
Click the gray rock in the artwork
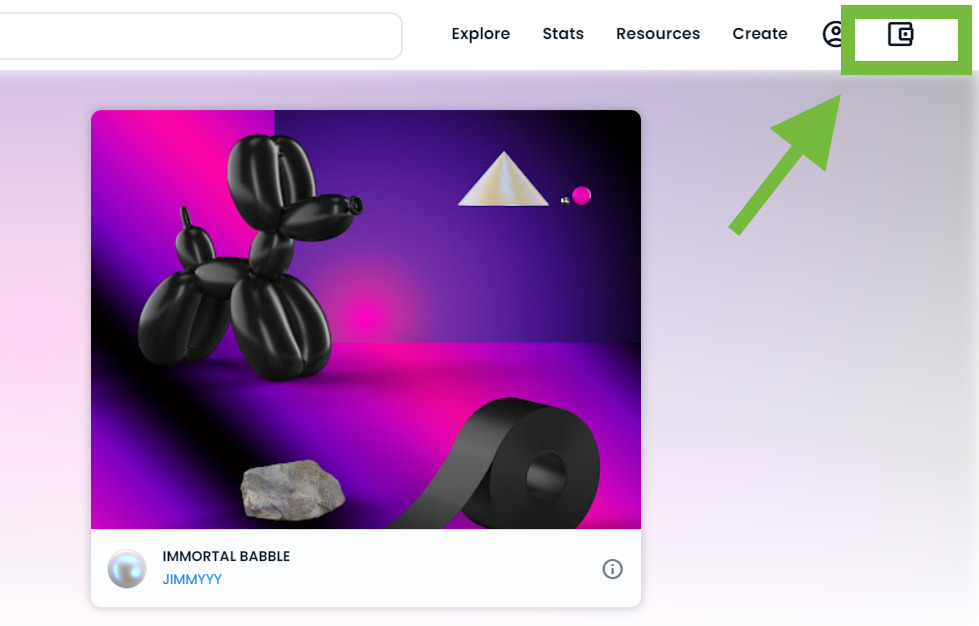pos(292,490)
